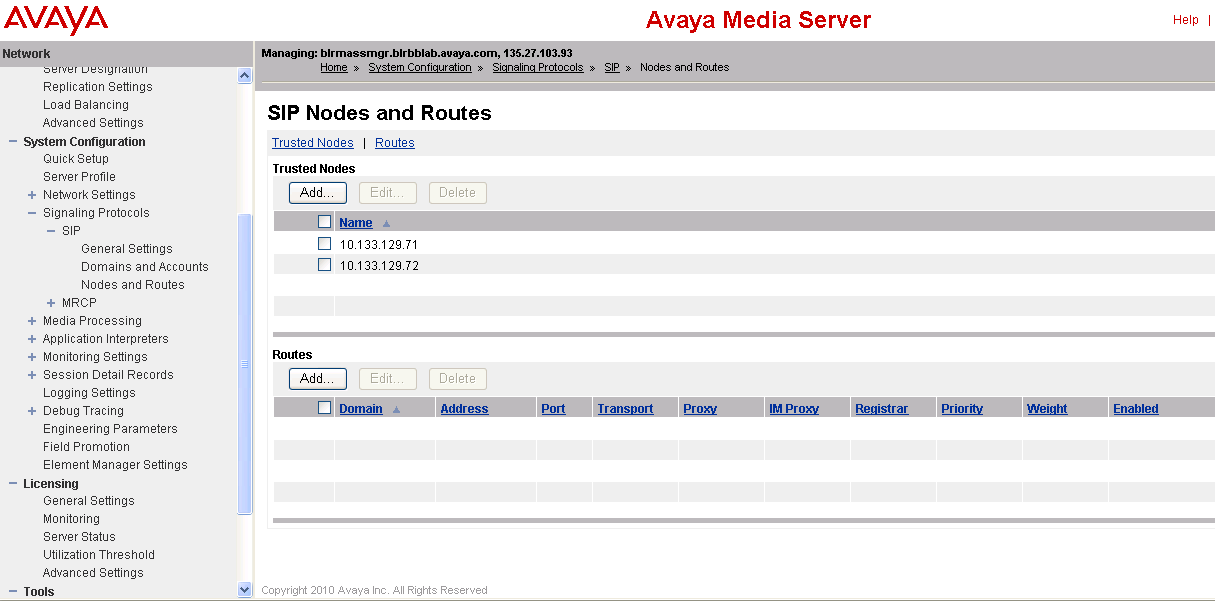Screen dimensions: 1215x601
Task: Open Nodes and Routes in sidebar
Action: tap(133, 285)
